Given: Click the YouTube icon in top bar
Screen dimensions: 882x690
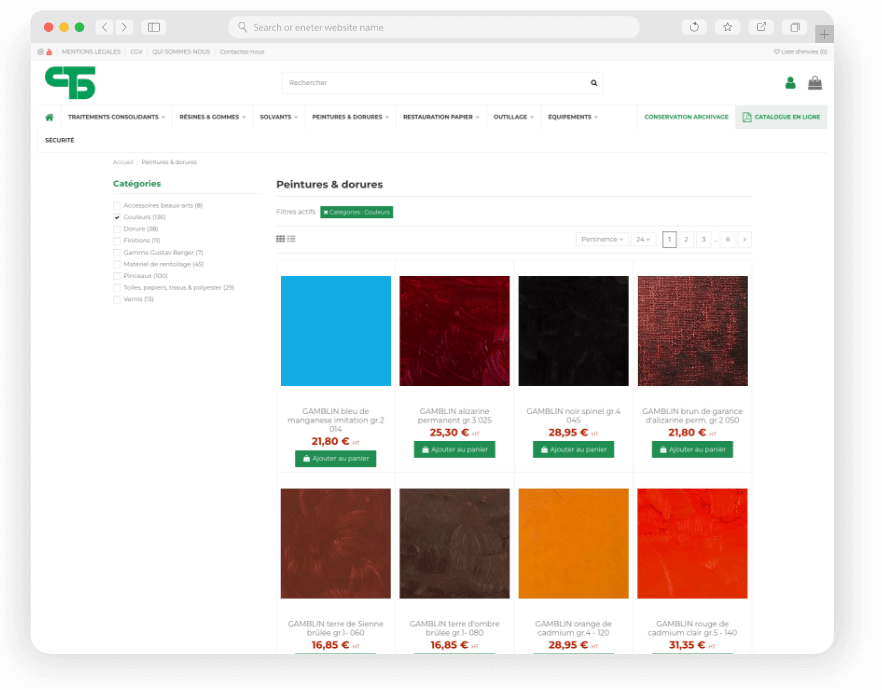Looking at the screenshot, I should 50,52.
